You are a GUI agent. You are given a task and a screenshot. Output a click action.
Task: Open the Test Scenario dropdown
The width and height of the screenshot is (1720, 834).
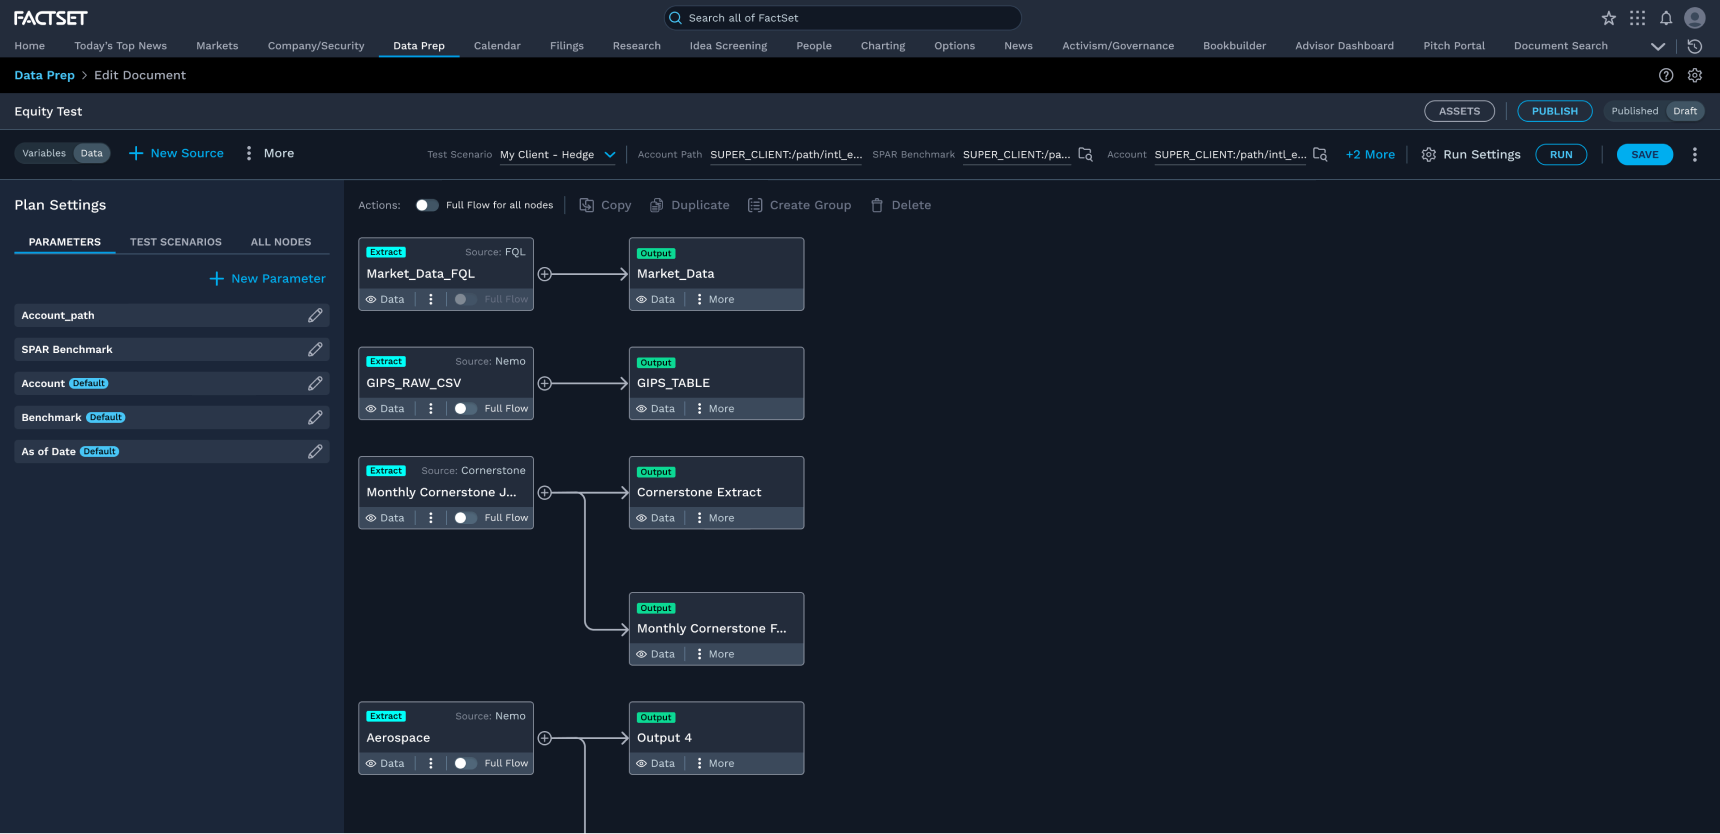pyautogui.click(x=558, y=155)
